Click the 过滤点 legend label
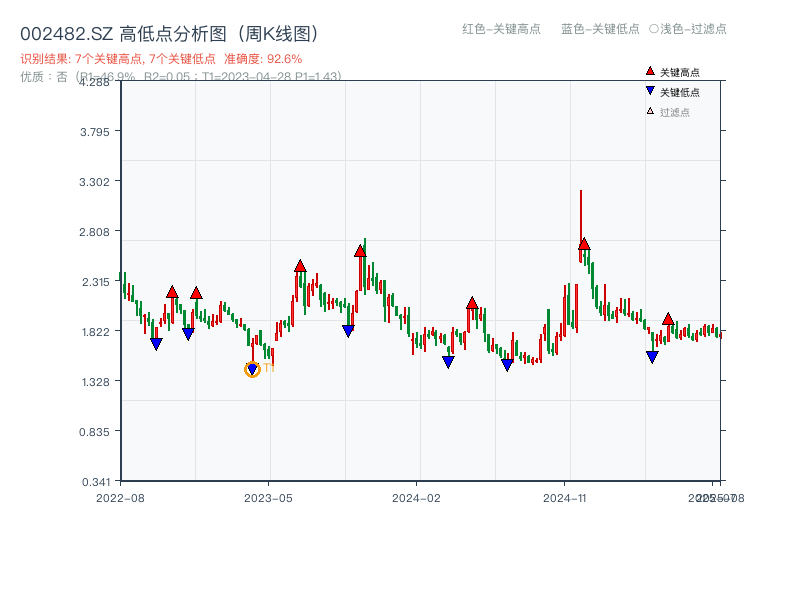The height and width of the screenshot is (600, 800). 674,112
